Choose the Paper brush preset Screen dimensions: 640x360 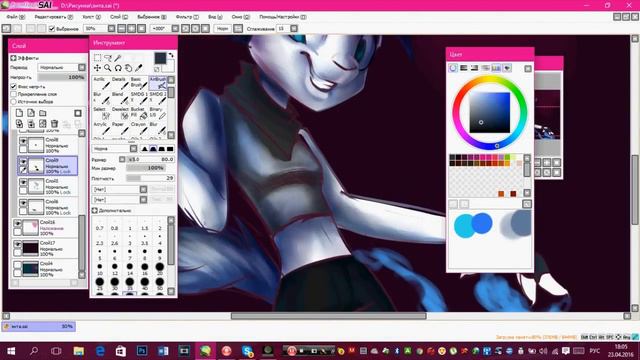pos(120,128)
